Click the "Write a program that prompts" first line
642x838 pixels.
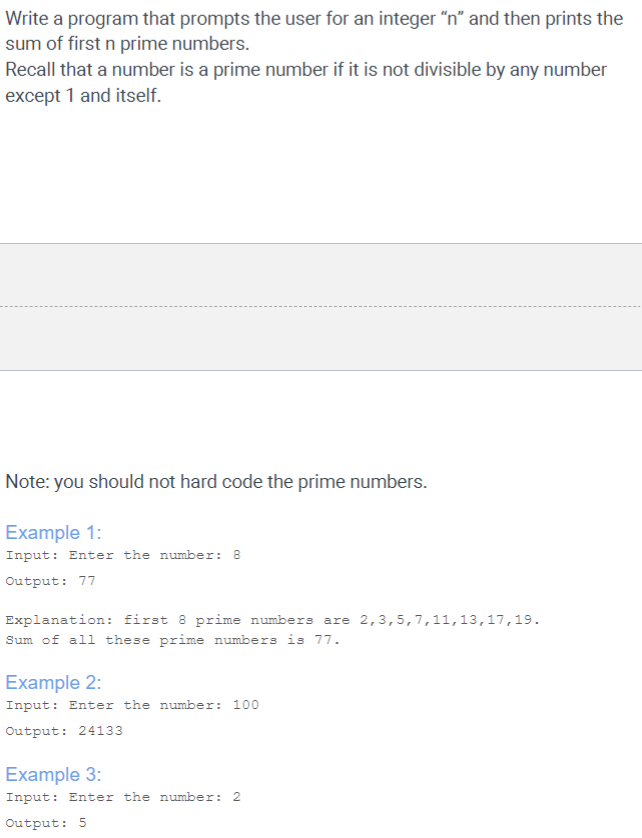pos(314,19)
